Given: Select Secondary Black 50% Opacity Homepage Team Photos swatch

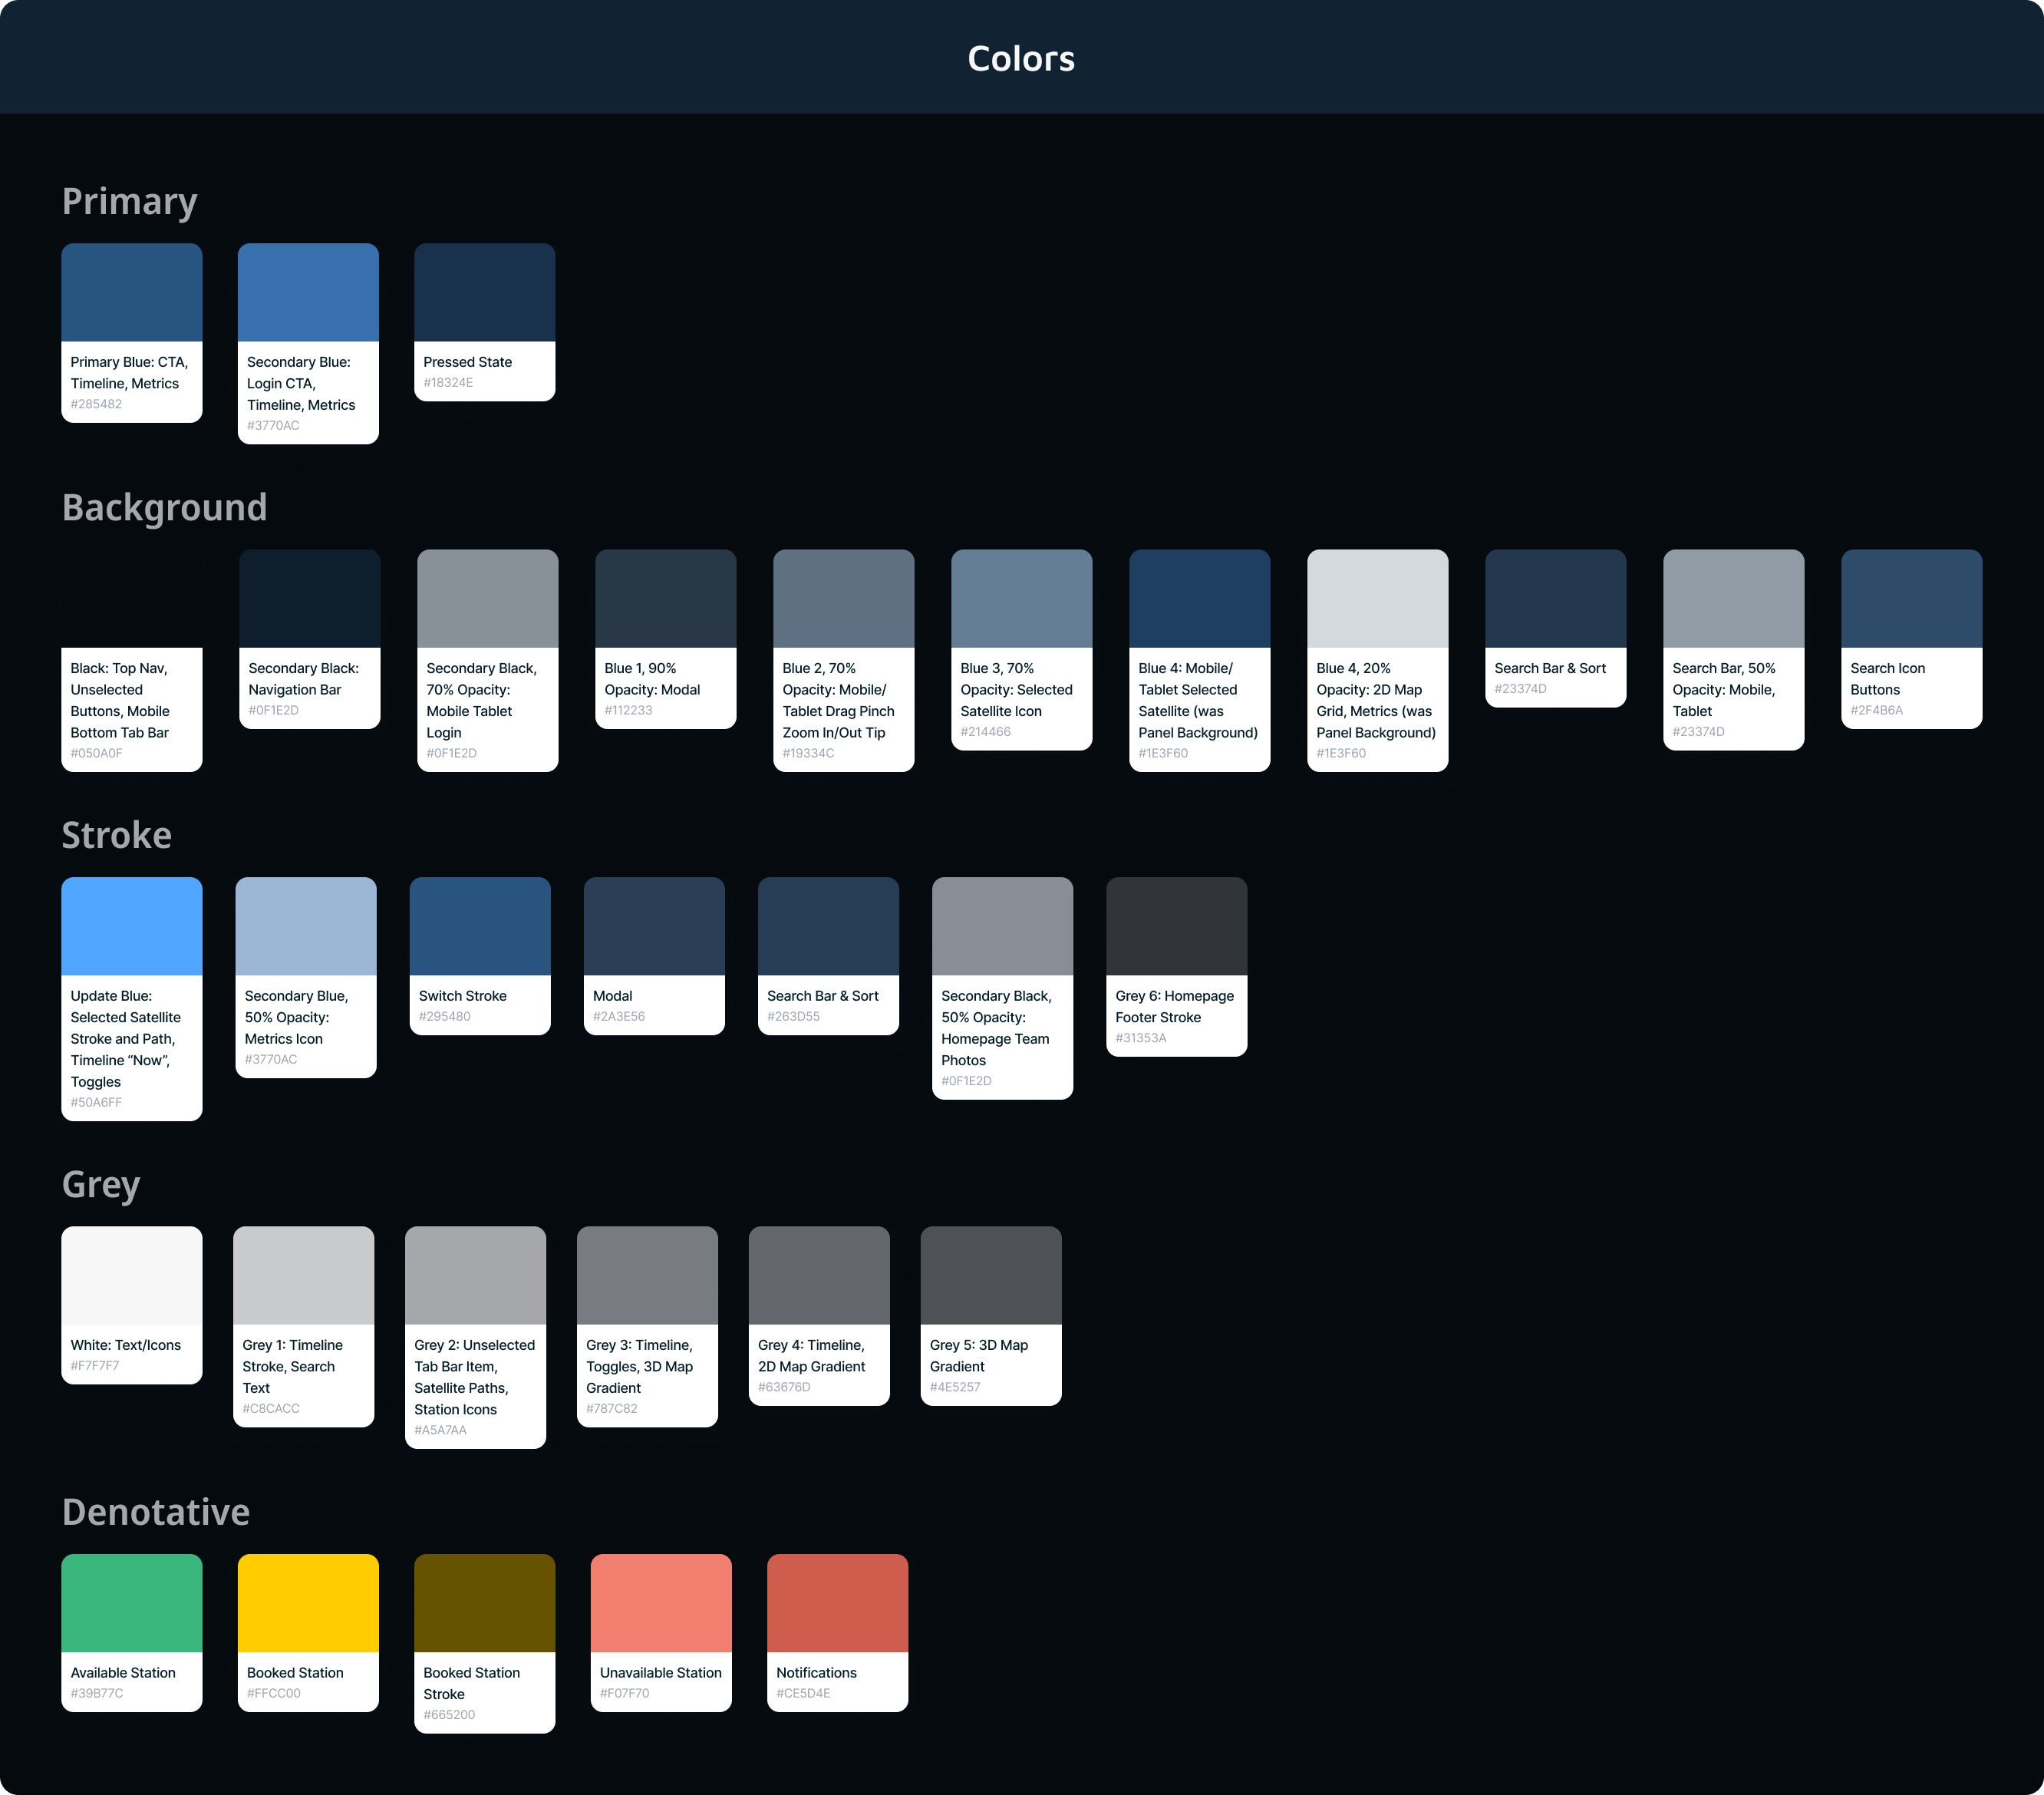Looking at the screenshot, I should tap(1003, 927).
